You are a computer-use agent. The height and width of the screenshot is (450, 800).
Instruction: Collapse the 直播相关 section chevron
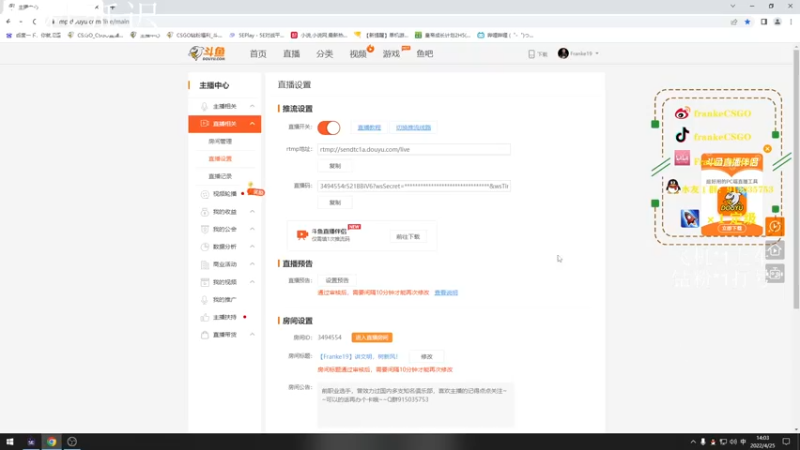click(252, 123)
